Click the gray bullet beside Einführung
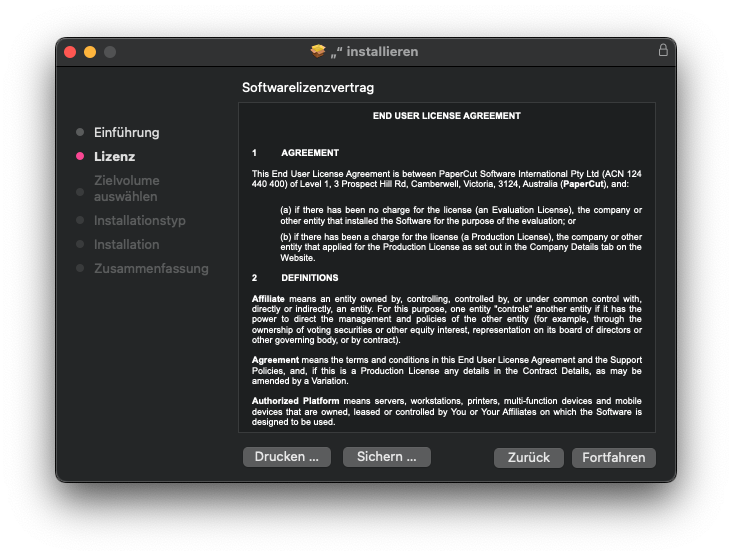 [x=80, y=132]
